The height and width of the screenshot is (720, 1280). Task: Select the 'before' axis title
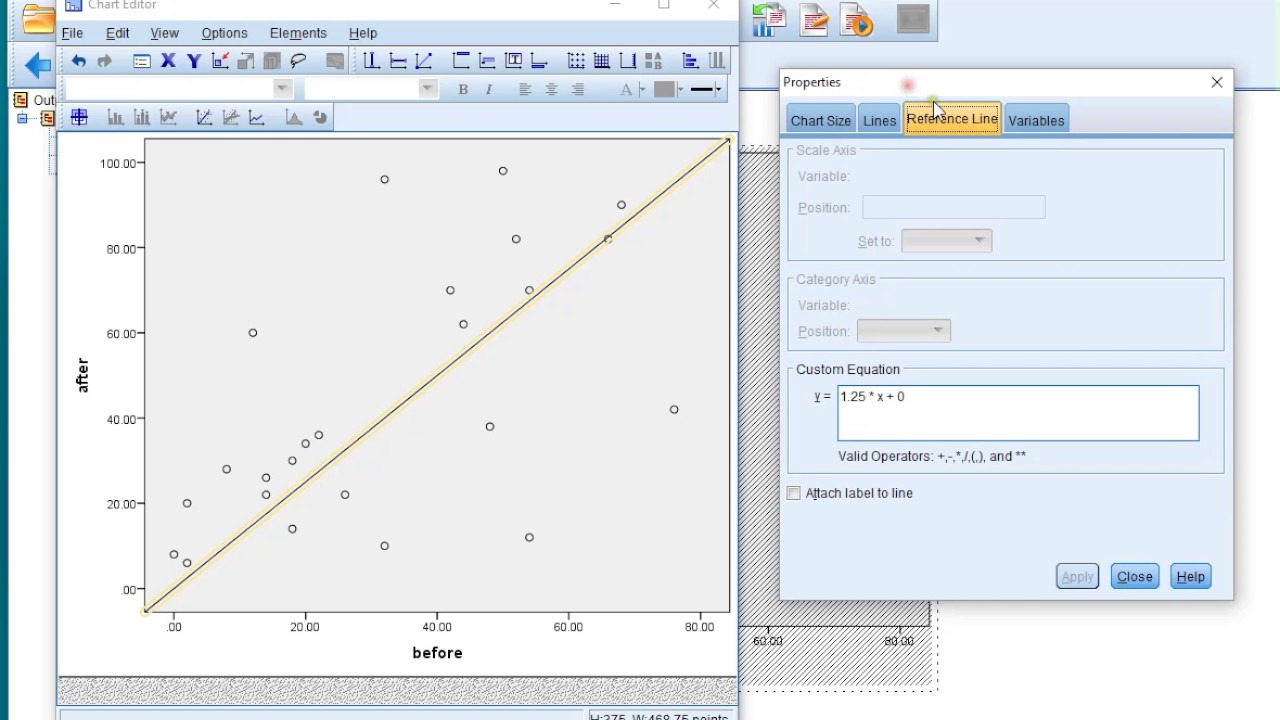[x=437, y=653]
